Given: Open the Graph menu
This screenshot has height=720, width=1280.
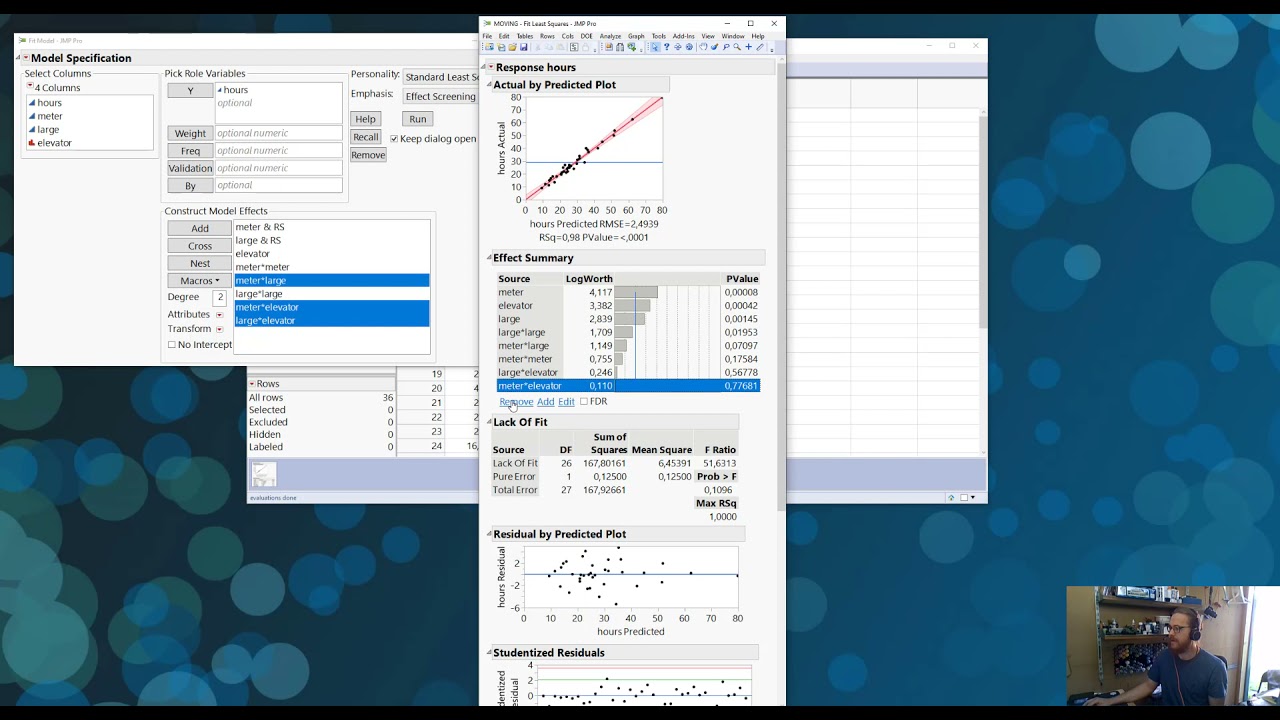Looking at the screenshot, I should (636, 36).
